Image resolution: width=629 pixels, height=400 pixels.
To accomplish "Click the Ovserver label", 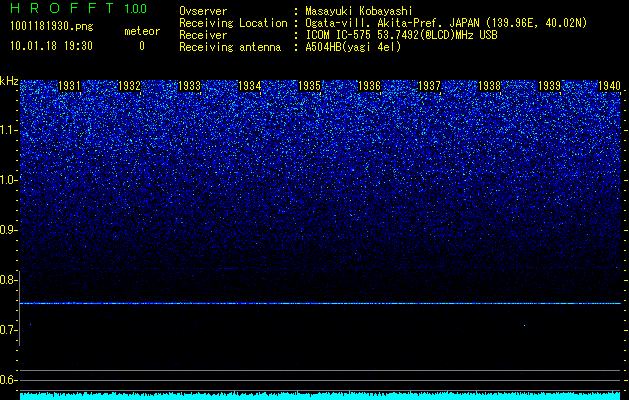I will 203,11.
